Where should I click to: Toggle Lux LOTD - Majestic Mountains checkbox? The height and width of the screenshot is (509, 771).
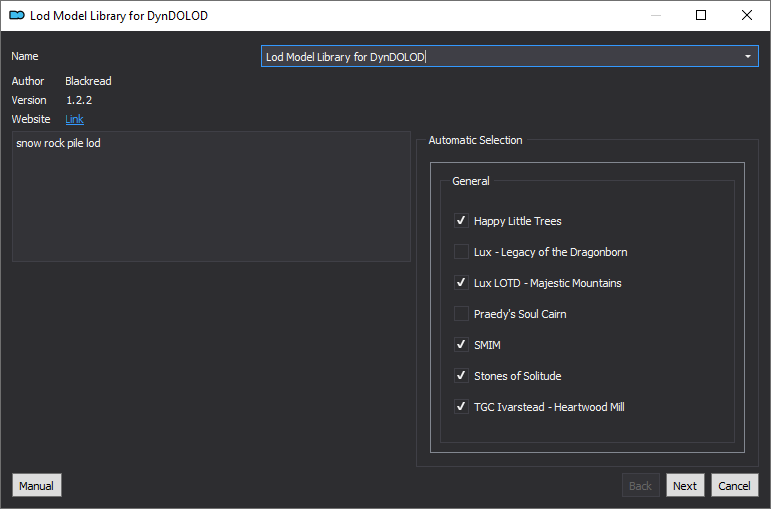(461, 283)
